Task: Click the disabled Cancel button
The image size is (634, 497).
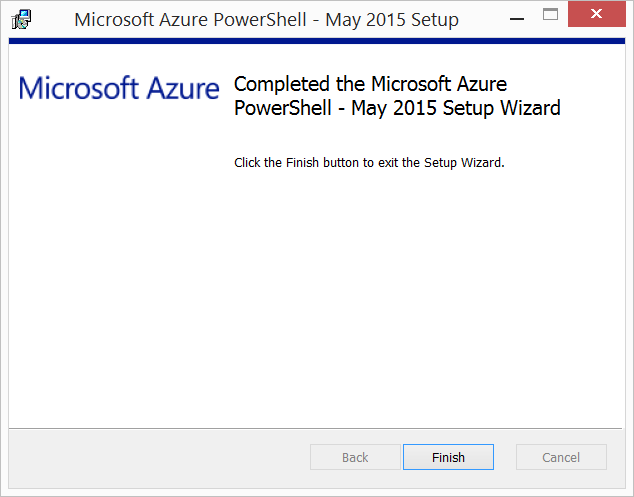Action: 561,457
